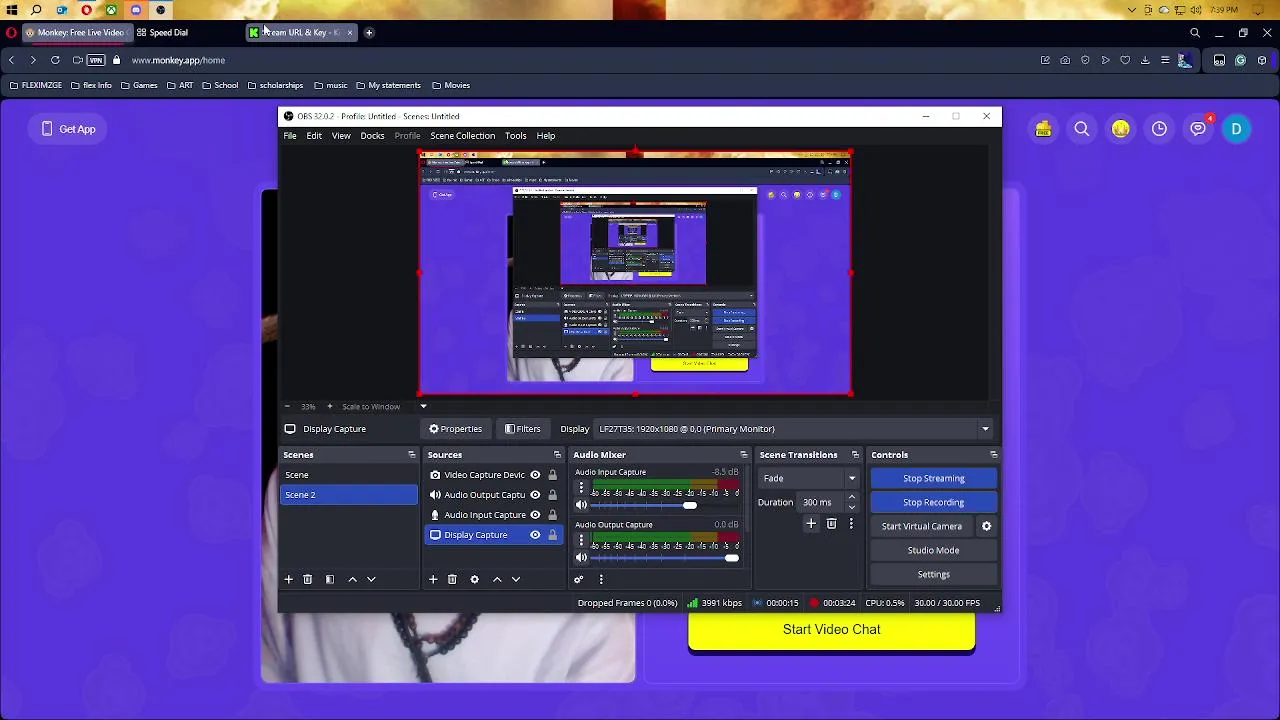The image size is (1280, 720).
Task: Move scene down arrow in Scenes dock
Action: [x=371, y=579]
